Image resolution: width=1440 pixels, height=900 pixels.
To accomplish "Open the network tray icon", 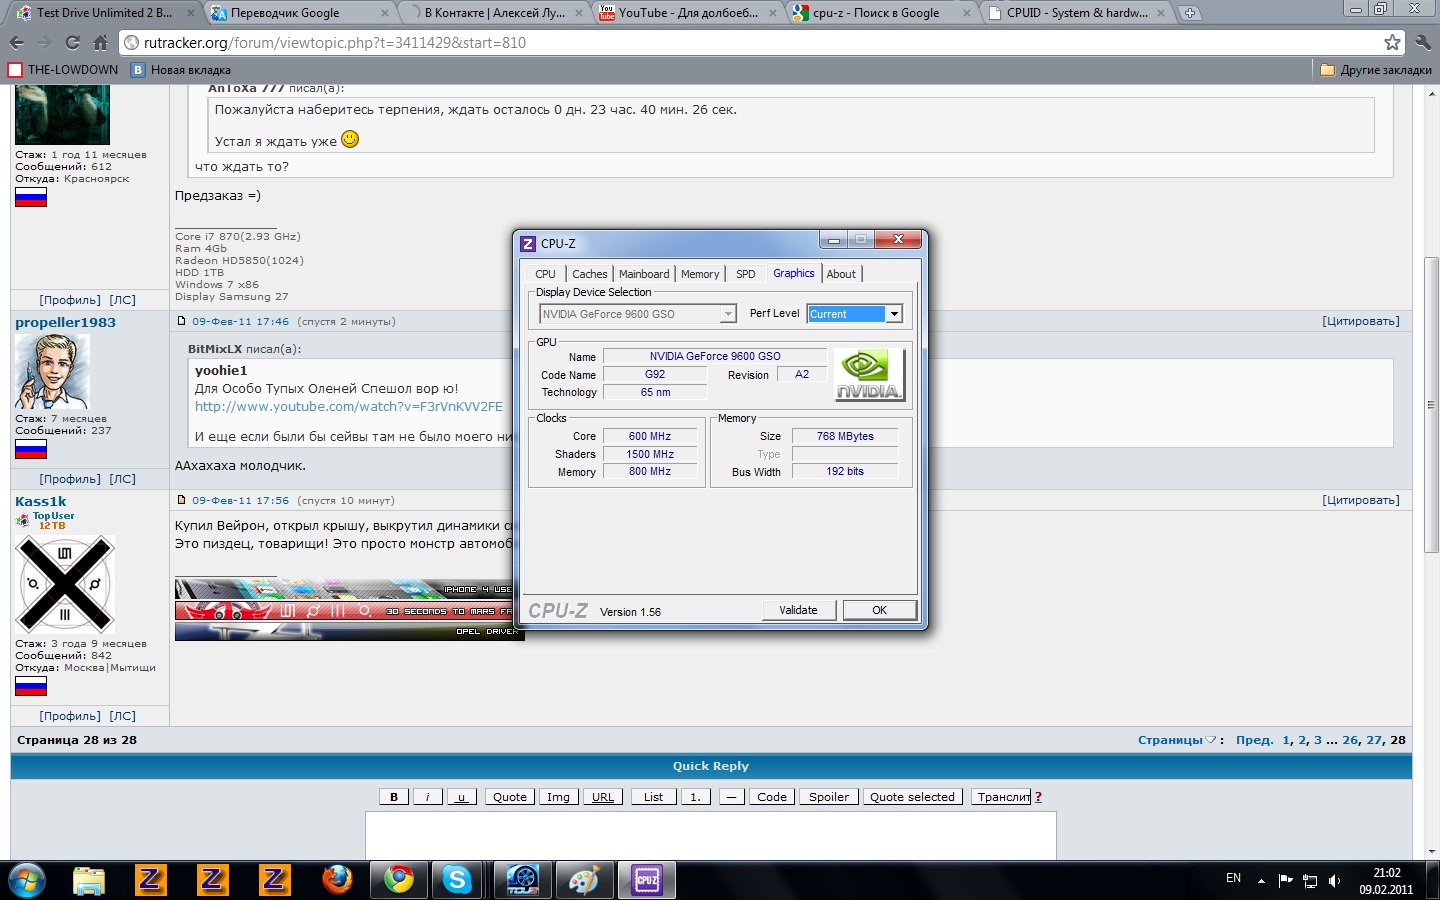I will (1310, 881).
